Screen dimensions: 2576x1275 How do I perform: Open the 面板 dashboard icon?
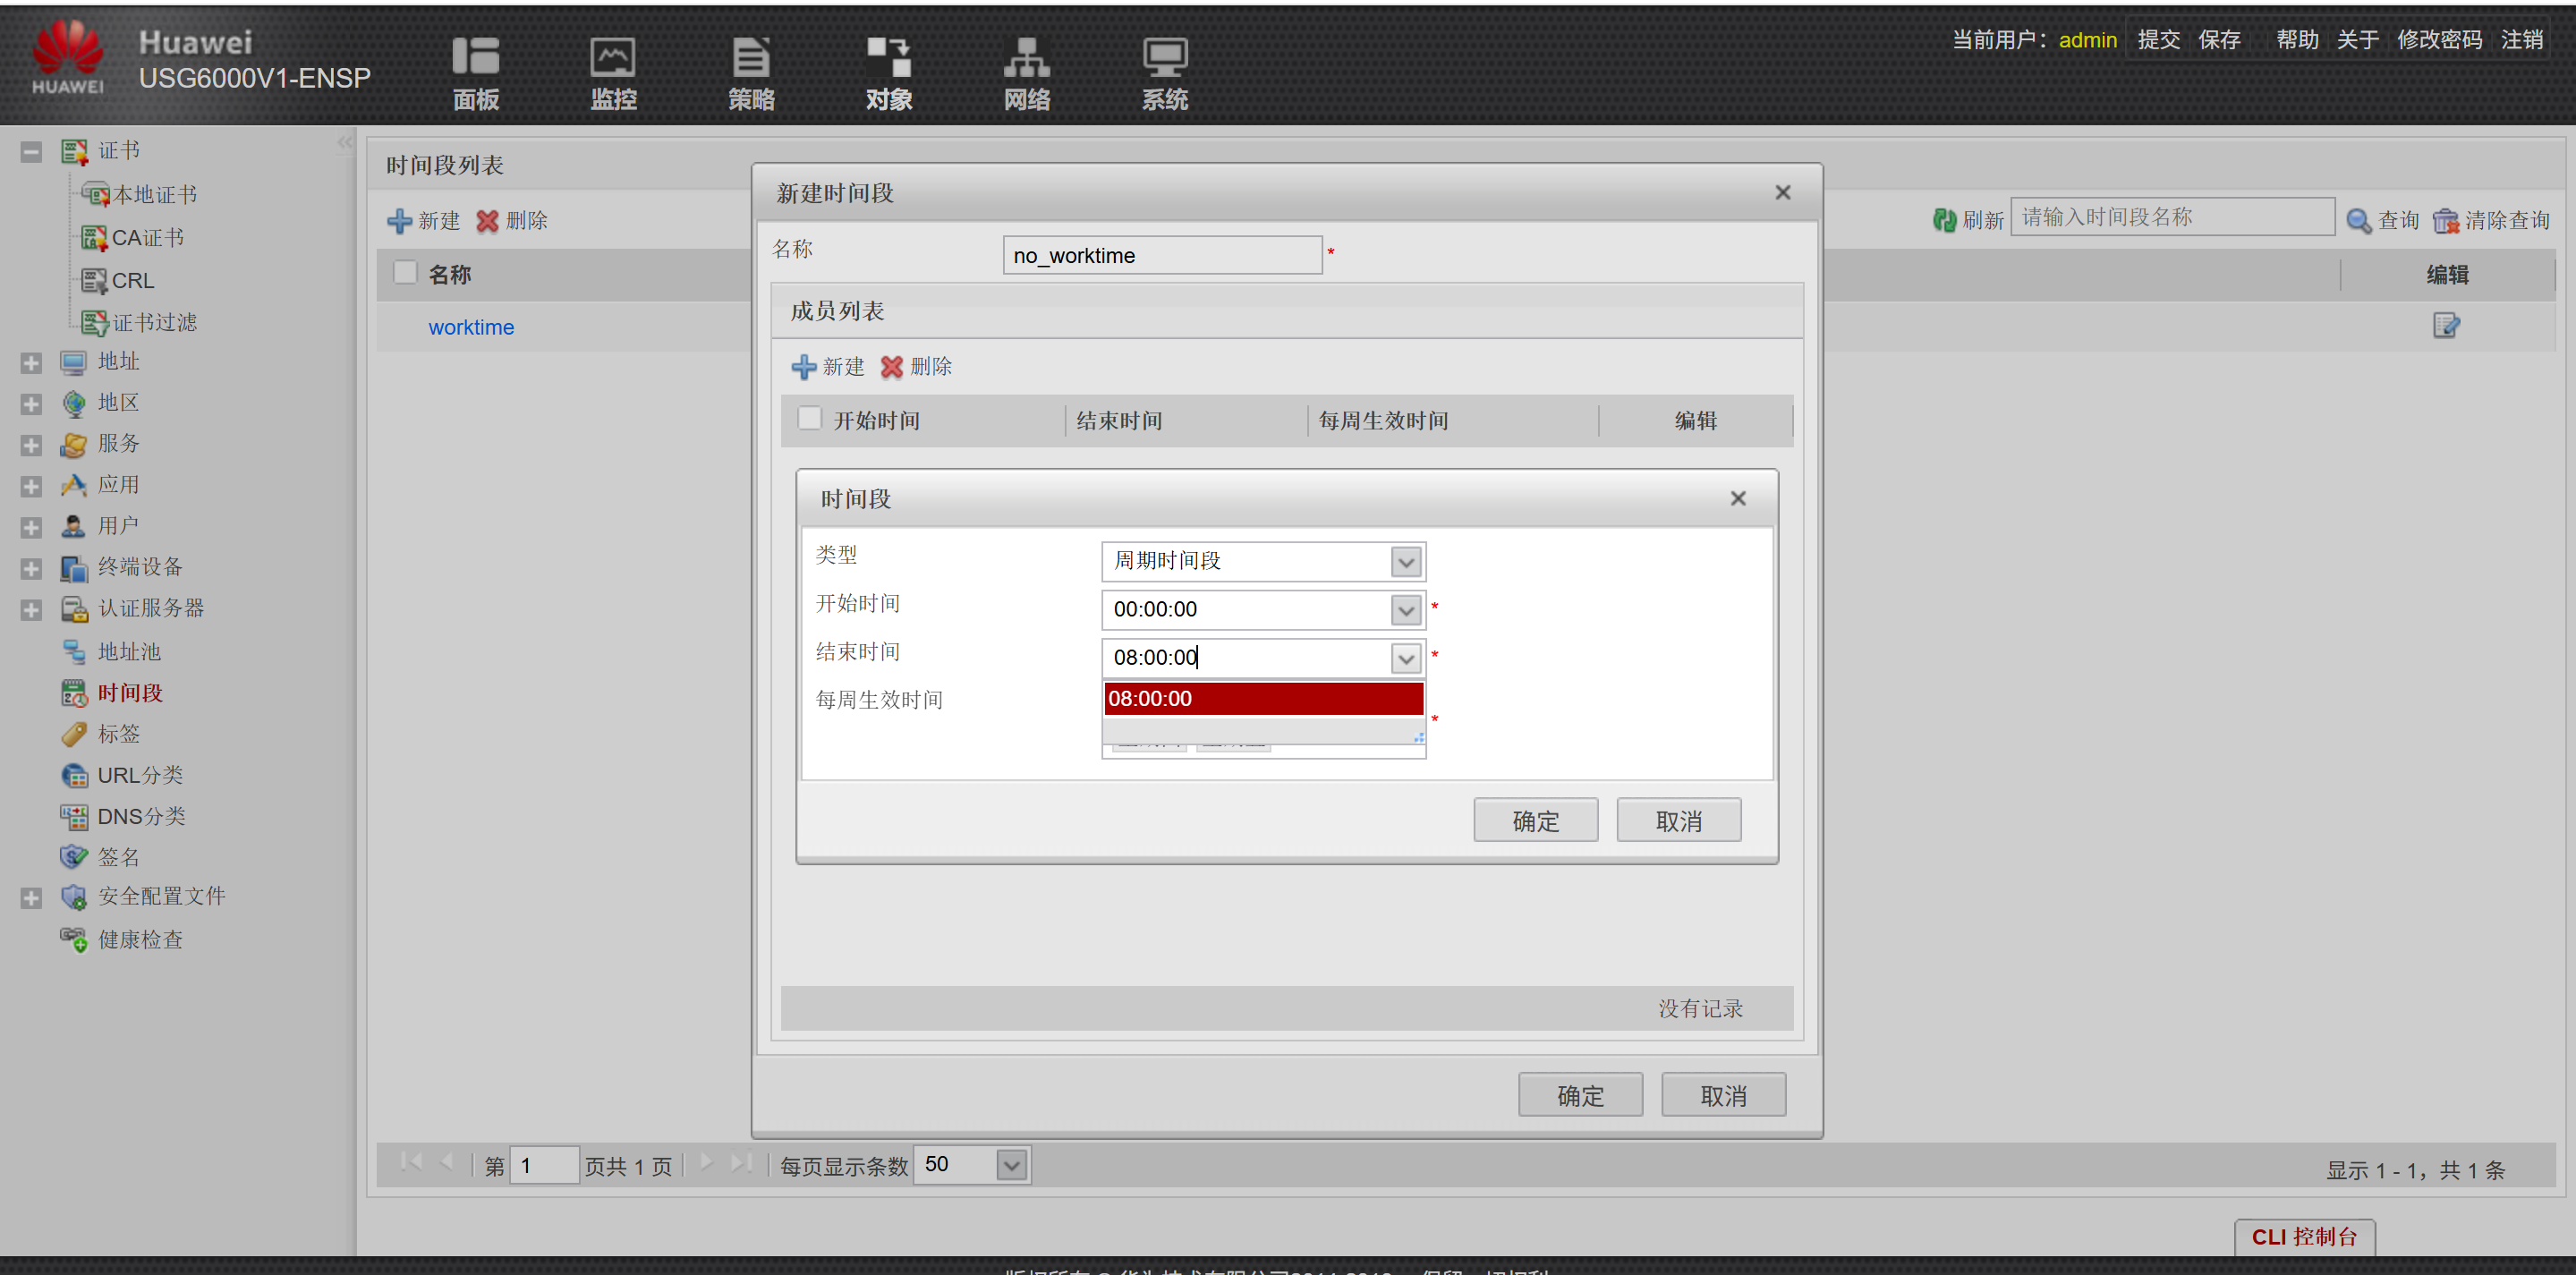475,58
